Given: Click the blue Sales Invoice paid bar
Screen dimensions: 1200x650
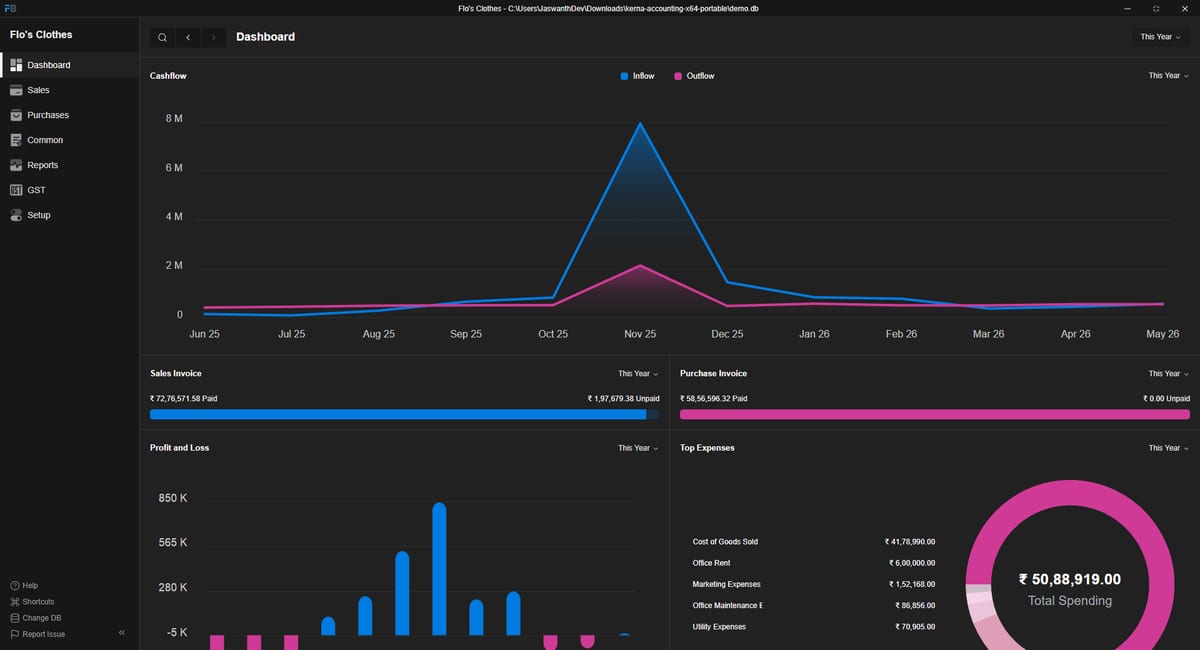Looking at the screenshot, I should point(398,414).
